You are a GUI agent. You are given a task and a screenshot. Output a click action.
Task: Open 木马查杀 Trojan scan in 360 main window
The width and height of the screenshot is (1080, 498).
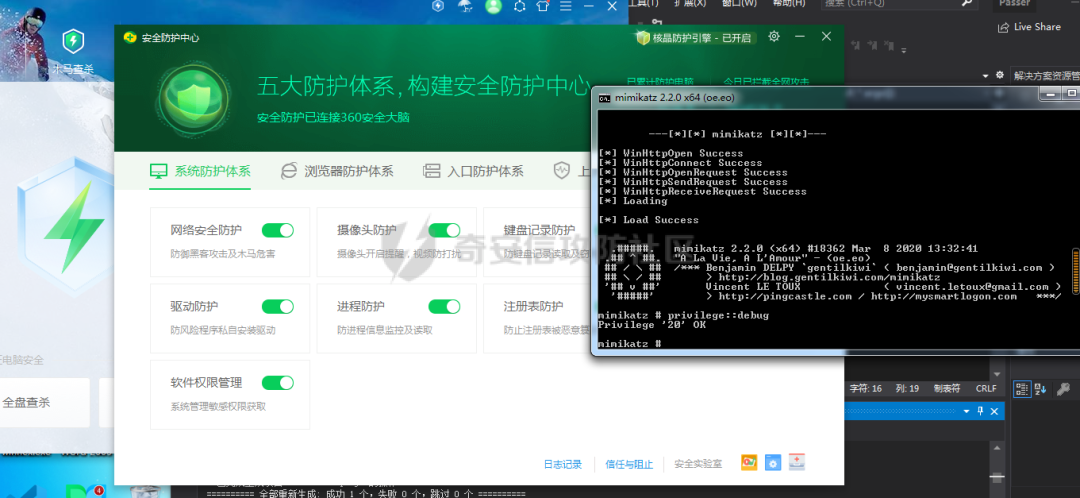coord(73,51)
